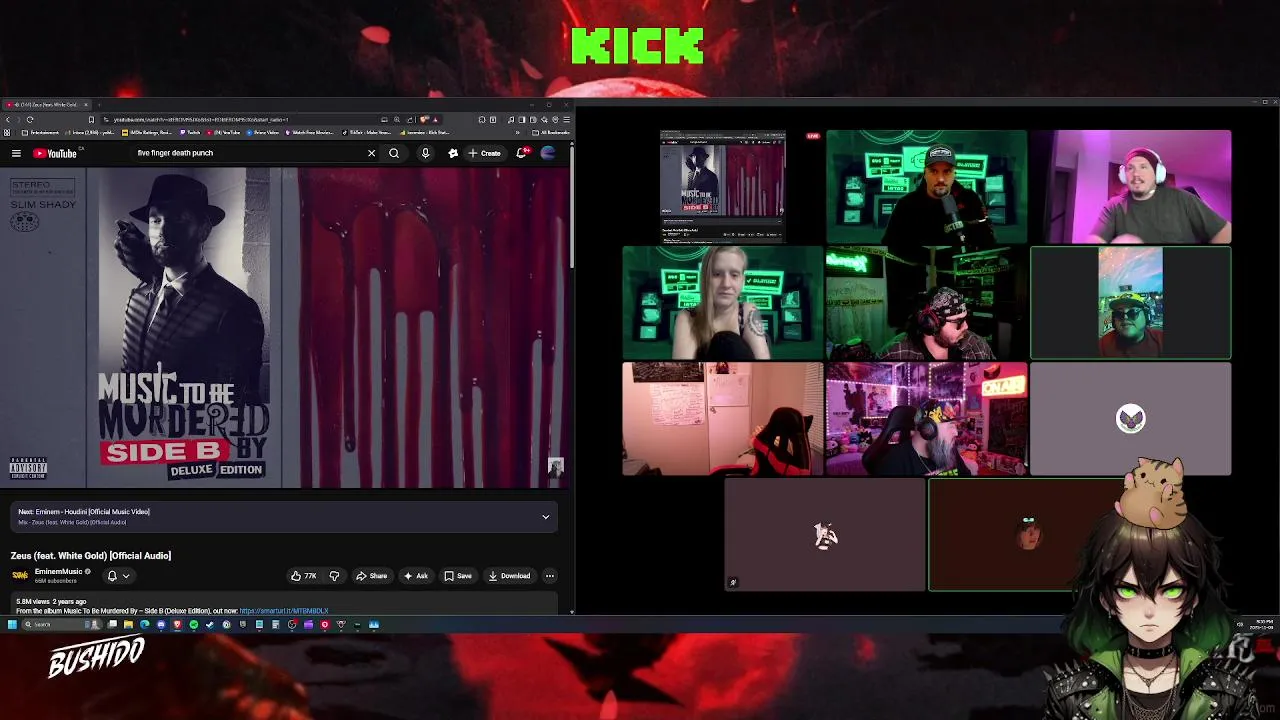Open a new browser tab
The height and width of the screenshot is (720, 1280).
(99, 104)
